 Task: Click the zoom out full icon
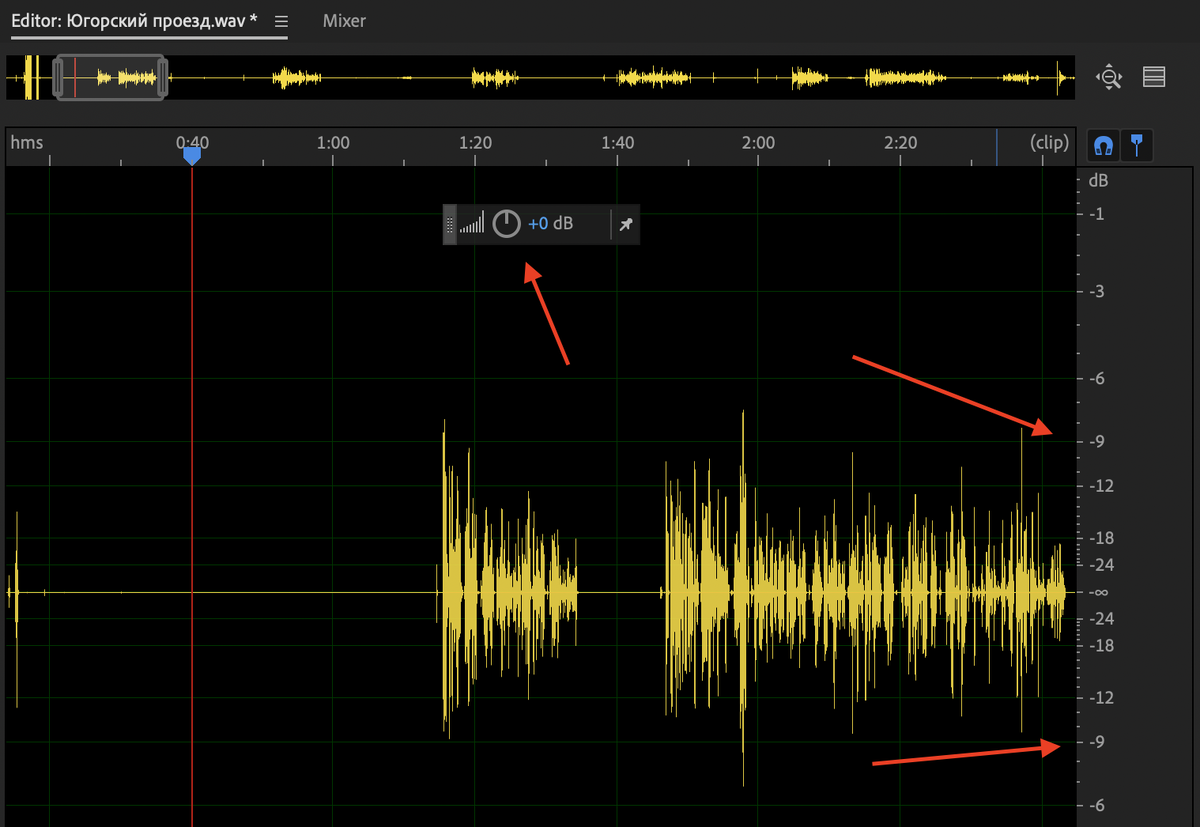point(1109,77)
